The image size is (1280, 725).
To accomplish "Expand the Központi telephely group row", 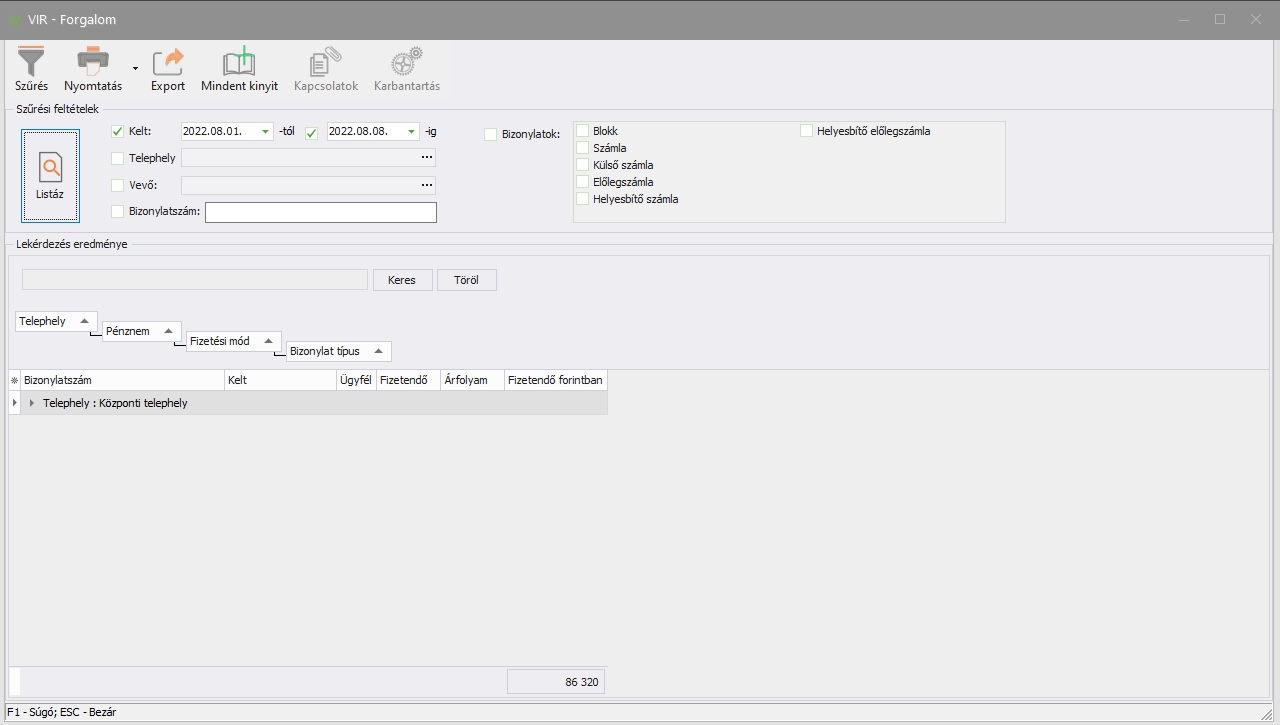I will tap(32, 403).
